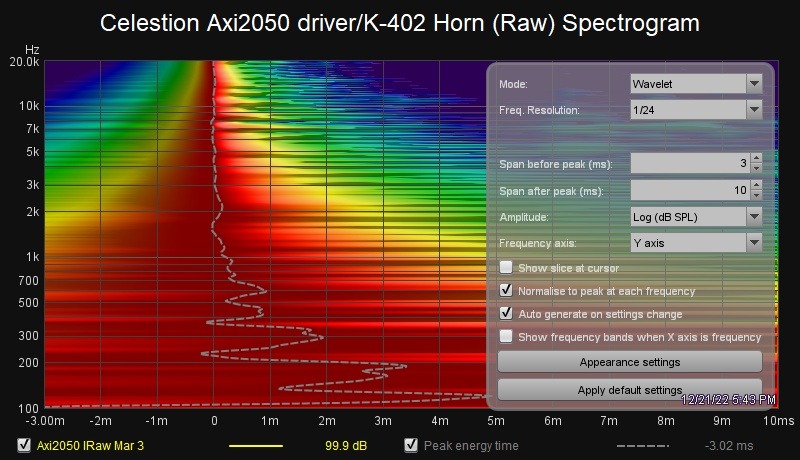
Task: Click the 10ms time axis label
Action: point(779,421)
